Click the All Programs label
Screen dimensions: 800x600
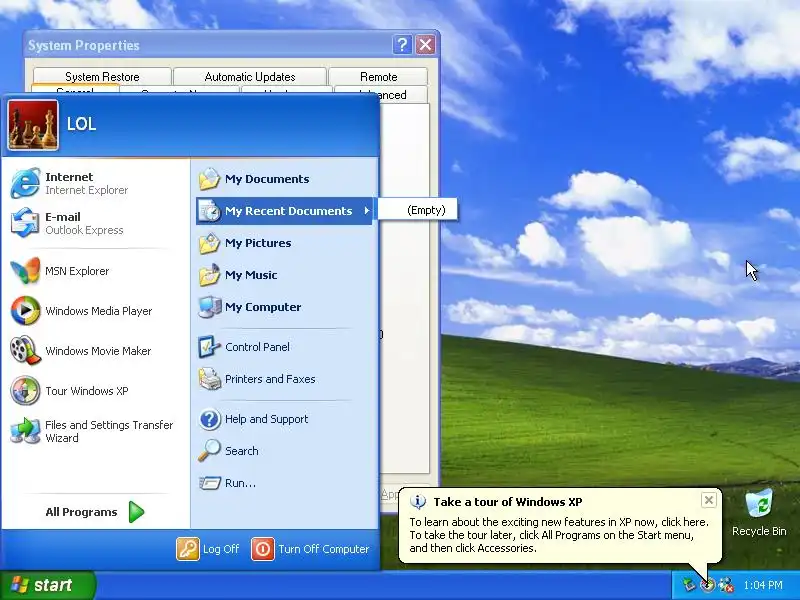pyautogui.click(x=81, y=512)
